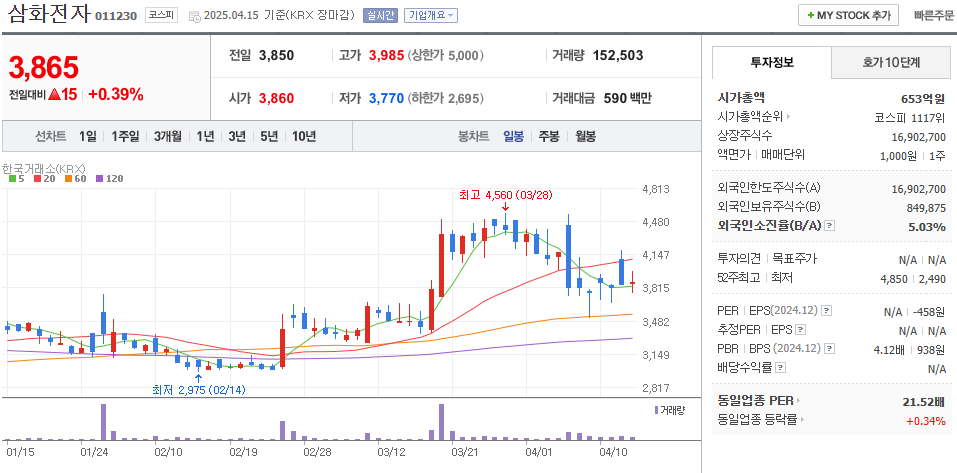Click the 최고 4,560 (03/28) chart marker
The width and height of the screenshot is (957, 473).
[505, 195]
